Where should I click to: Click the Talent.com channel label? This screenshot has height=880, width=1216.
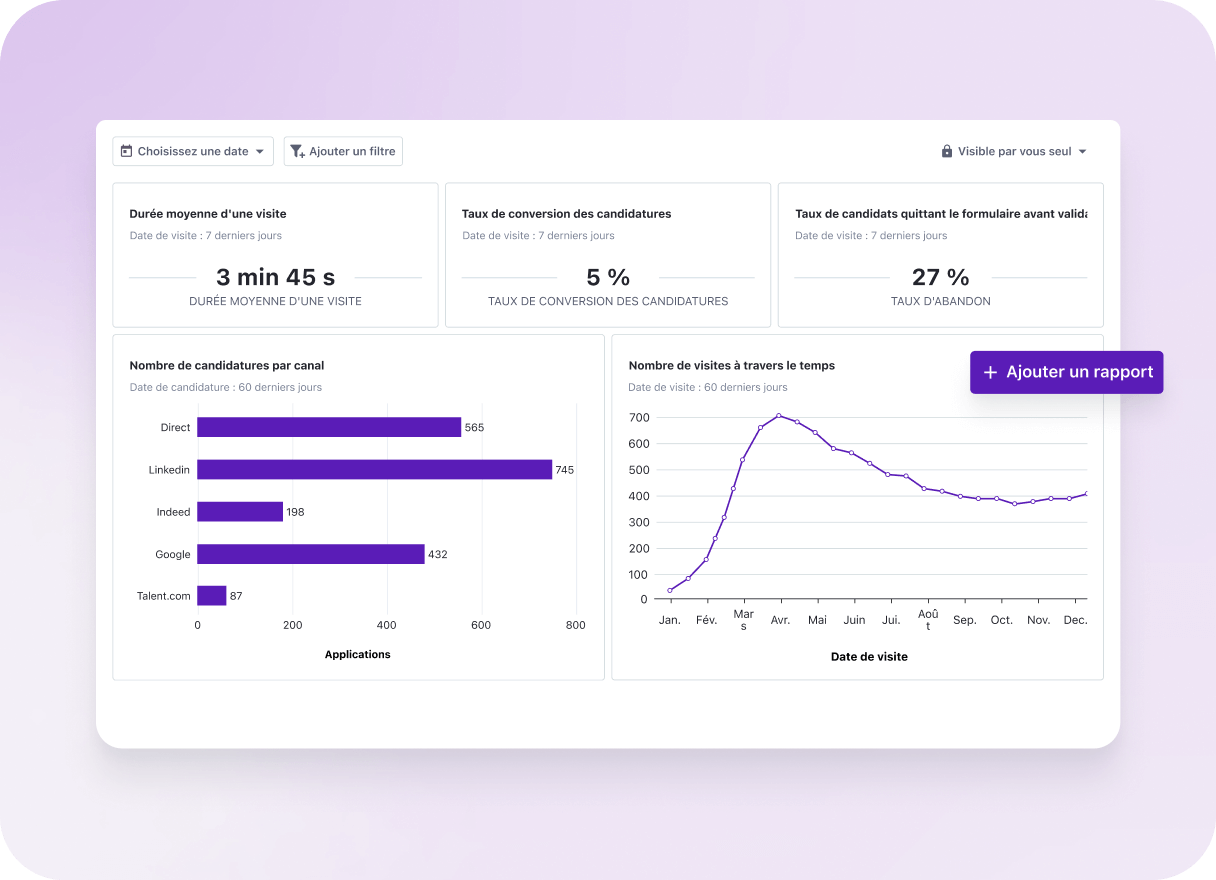(x=163, y=596)
